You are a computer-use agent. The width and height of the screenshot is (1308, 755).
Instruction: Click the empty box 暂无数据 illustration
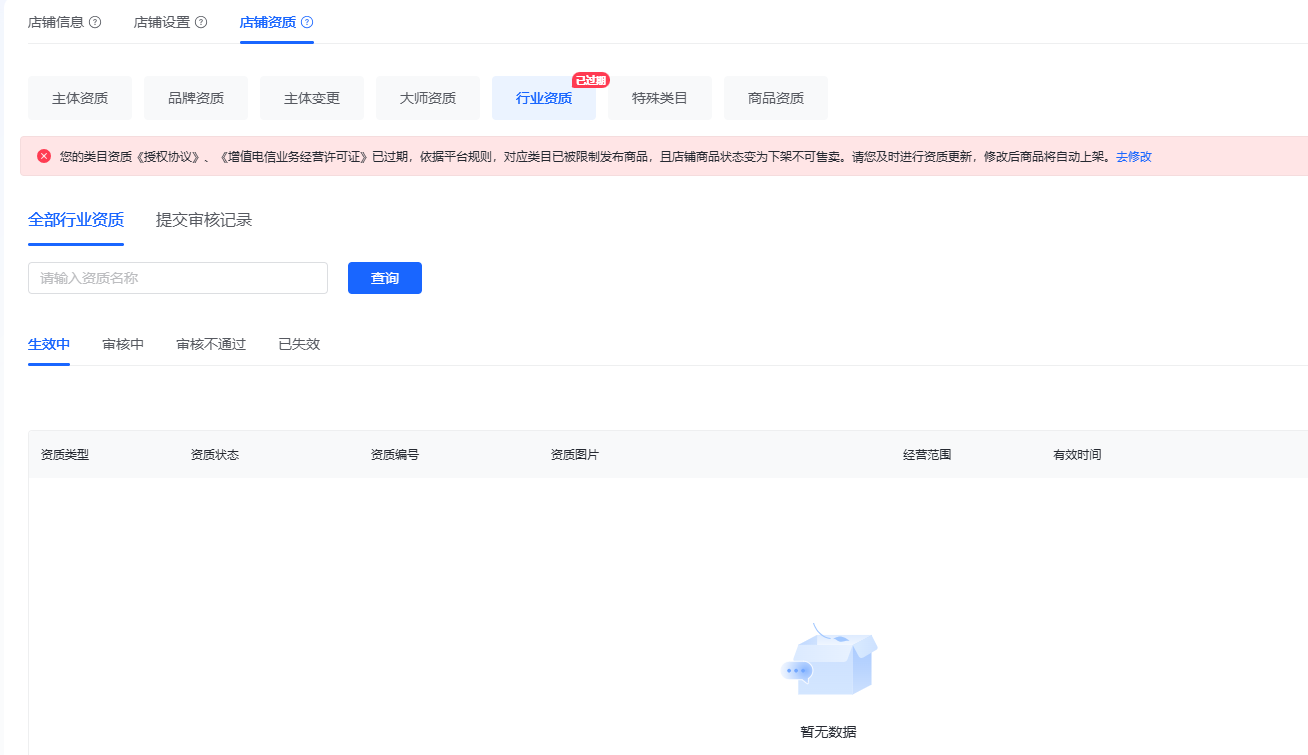(x=828, y=662)
